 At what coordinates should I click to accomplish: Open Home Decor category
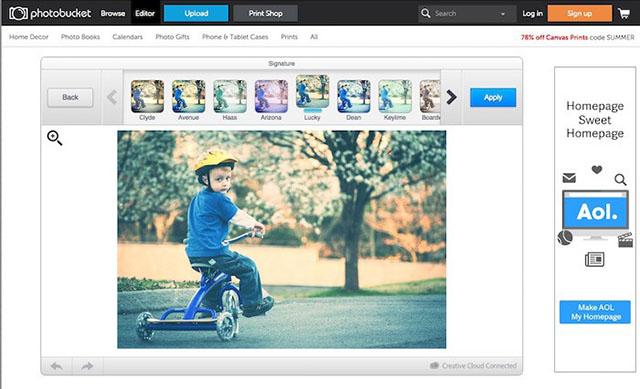click(29, 37)
